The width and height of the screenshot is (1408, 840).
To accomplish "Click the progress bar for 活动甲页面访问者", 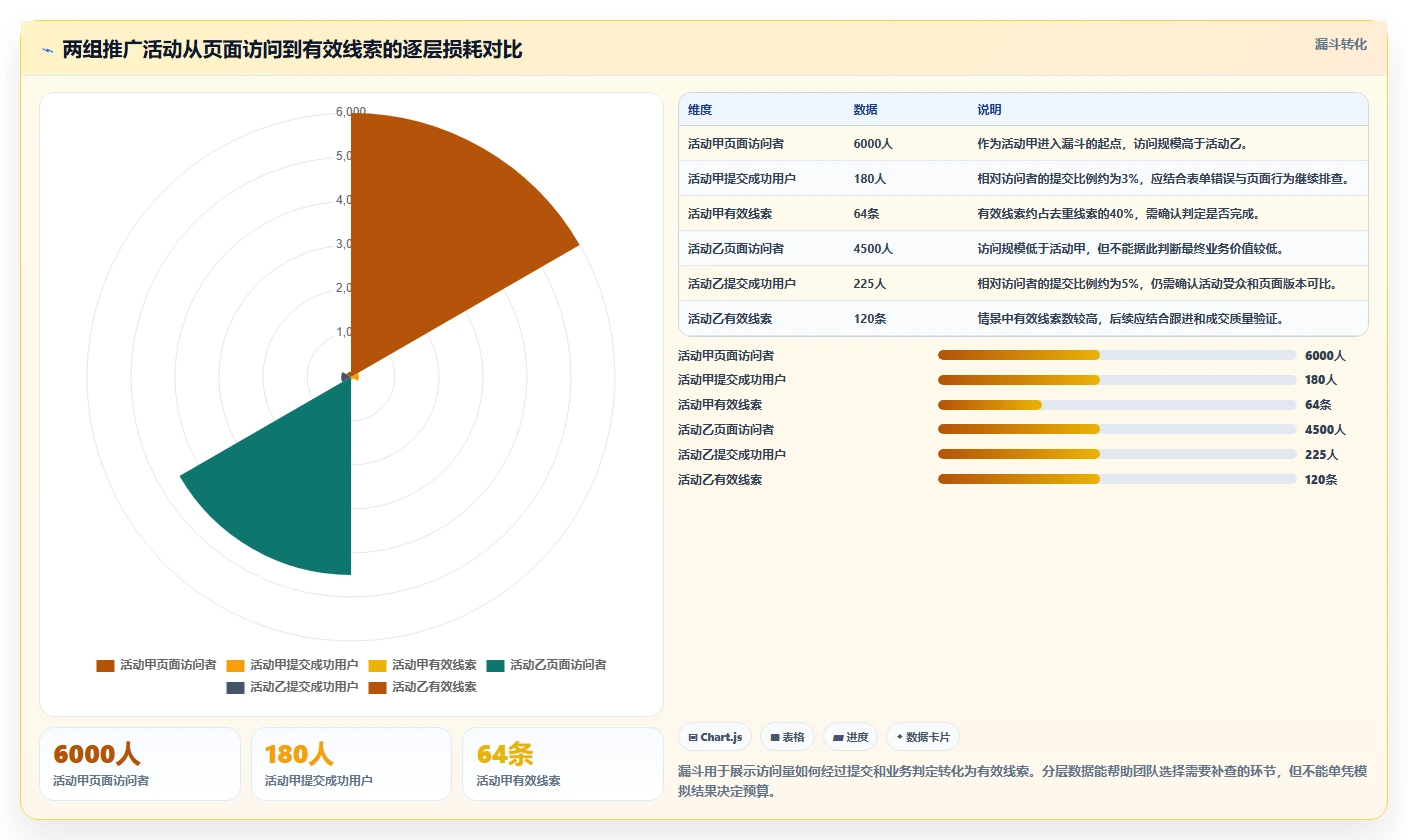I will [x=1117, y=355].
